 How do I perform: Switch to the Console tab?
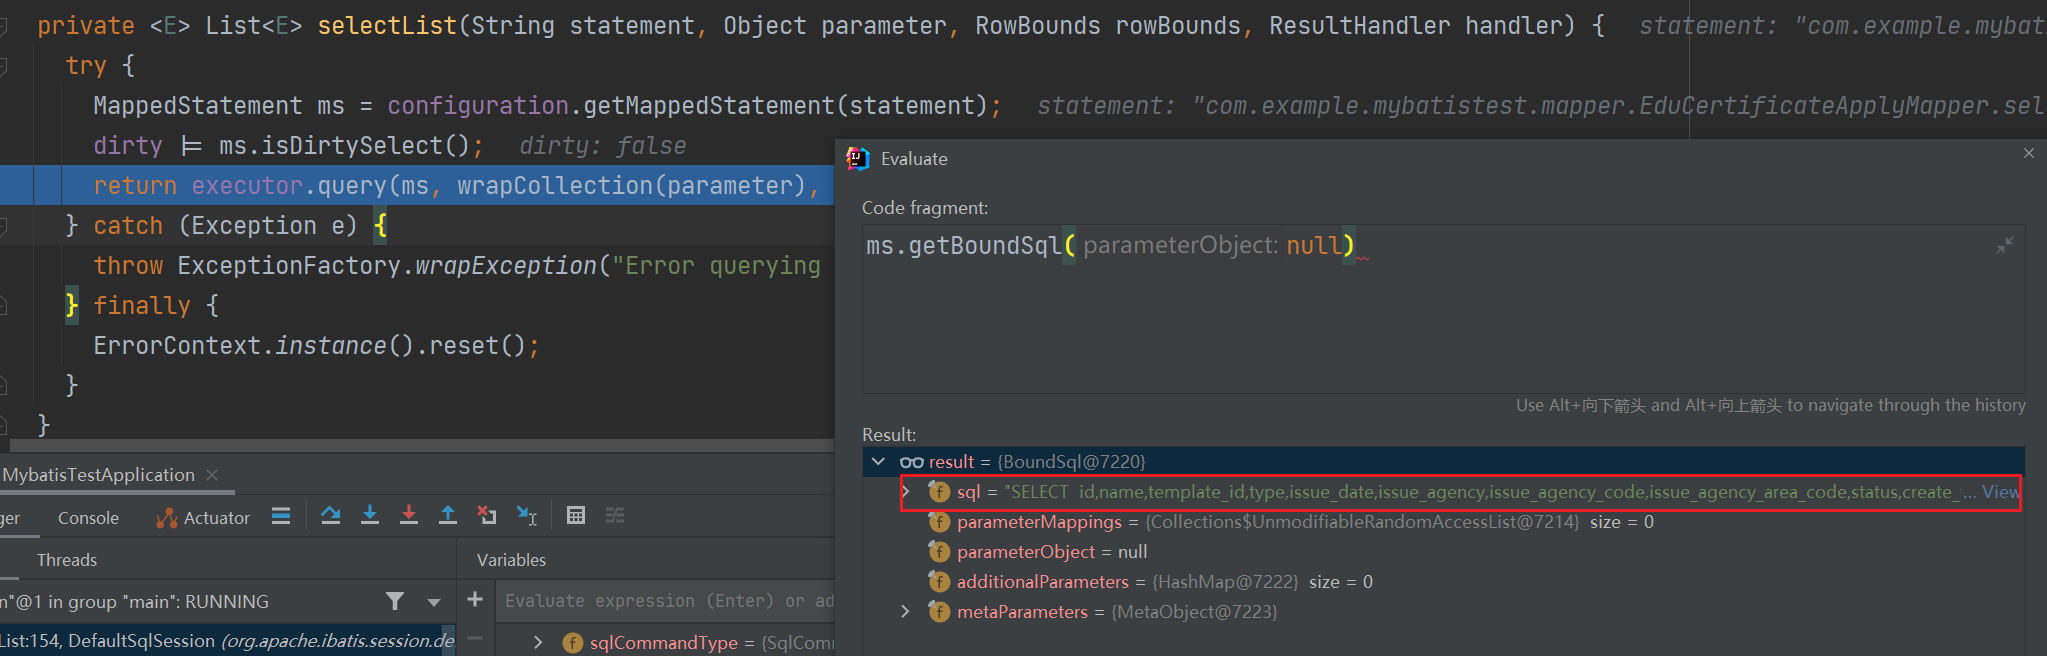pyautogui.click(x=88, y=518)
